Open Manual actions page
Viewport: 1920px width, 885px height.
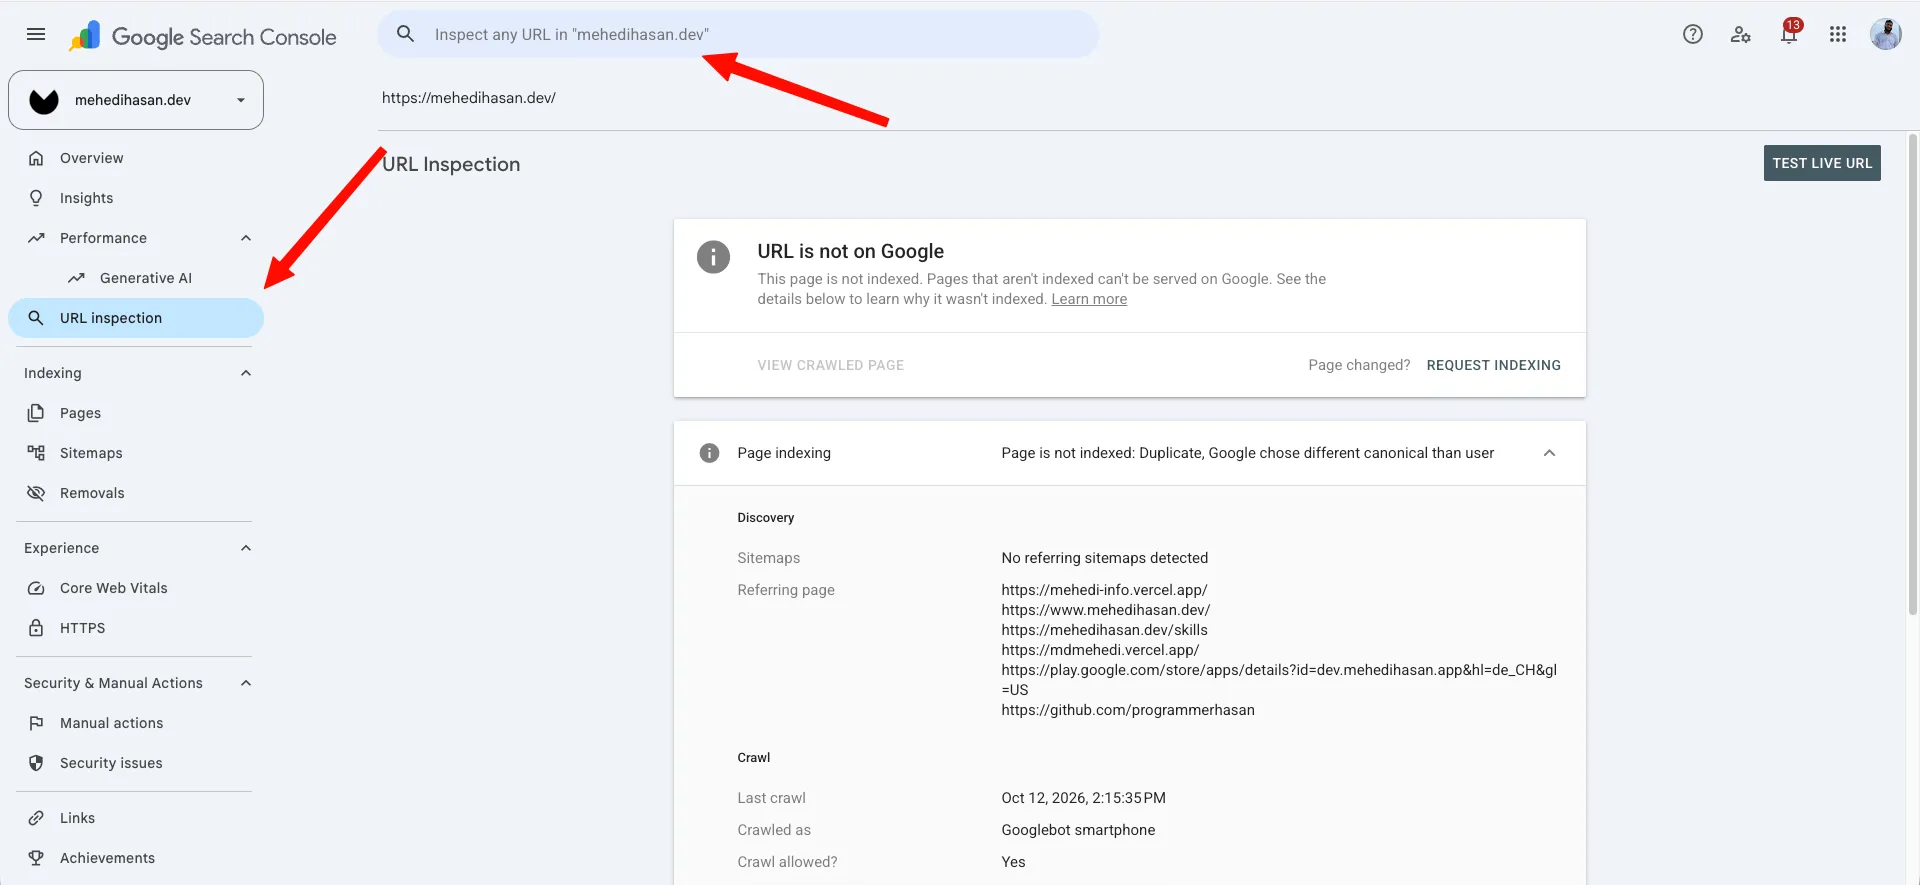click(136, 723)
